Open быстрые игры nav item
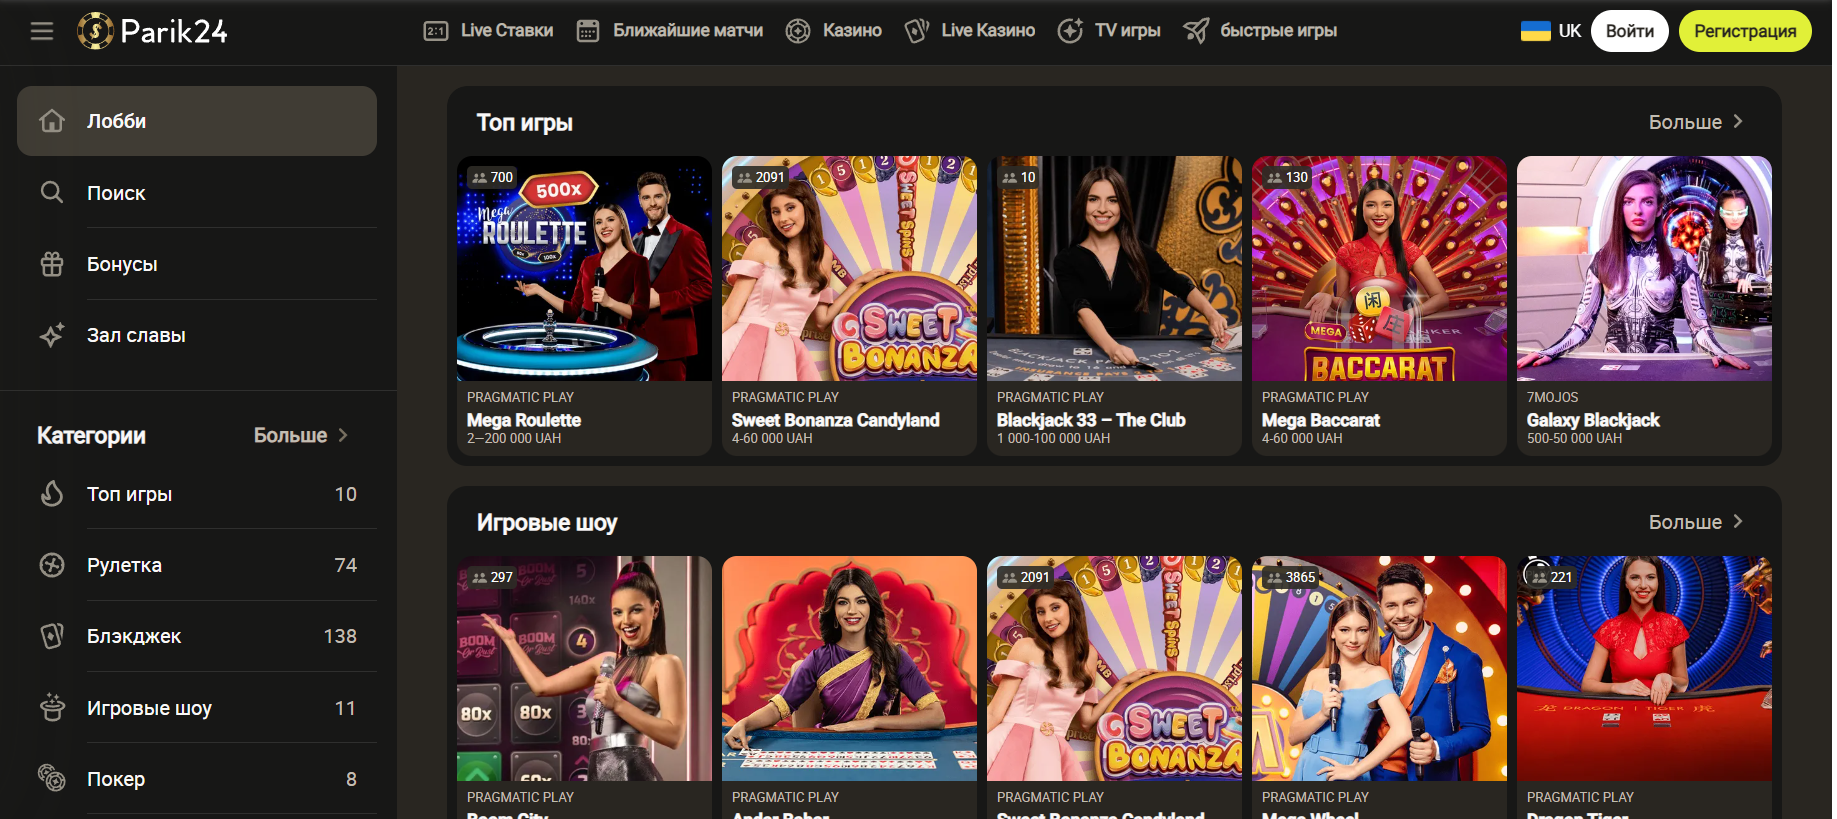This screenshot has width=1837, height=819. pyautogui.click(x=1260, y=31)
